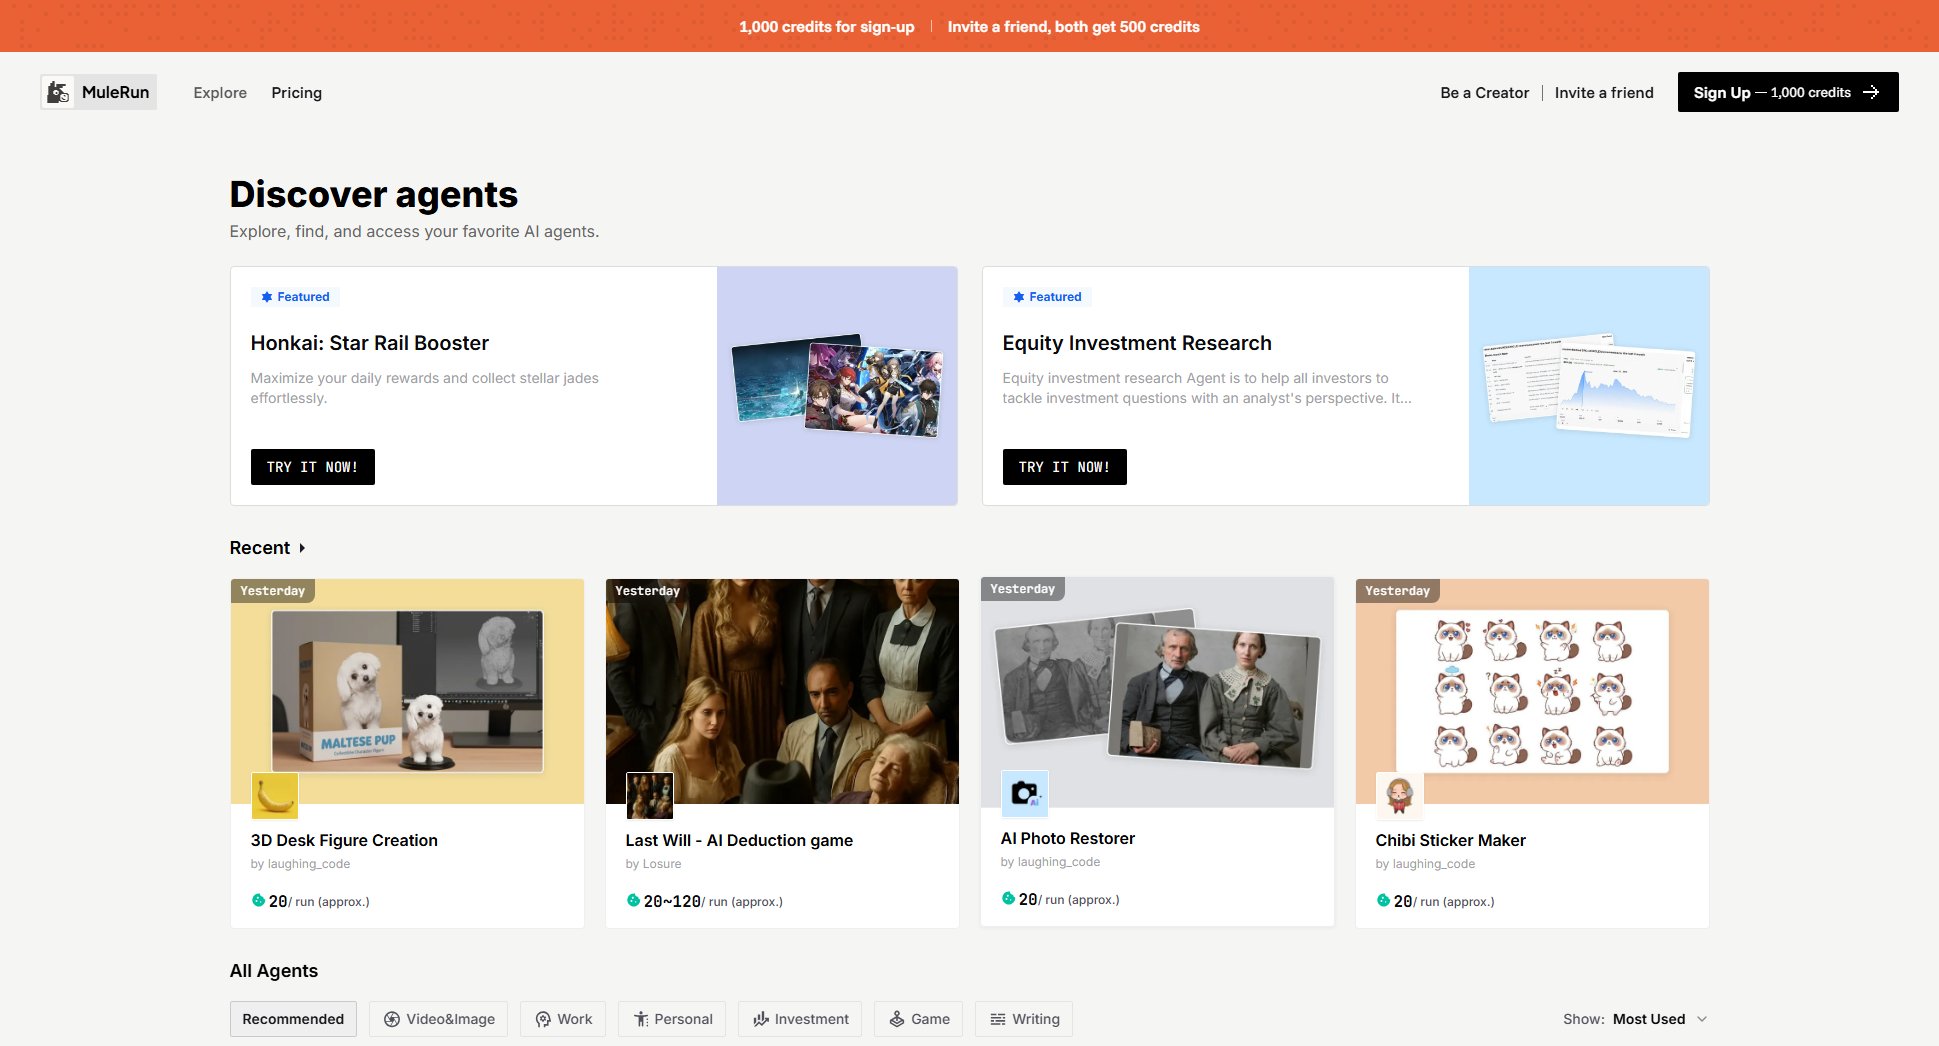Open the Most Used sort dropdown
The height and width of the screenshot is (1046, 1939).
1660,1019
